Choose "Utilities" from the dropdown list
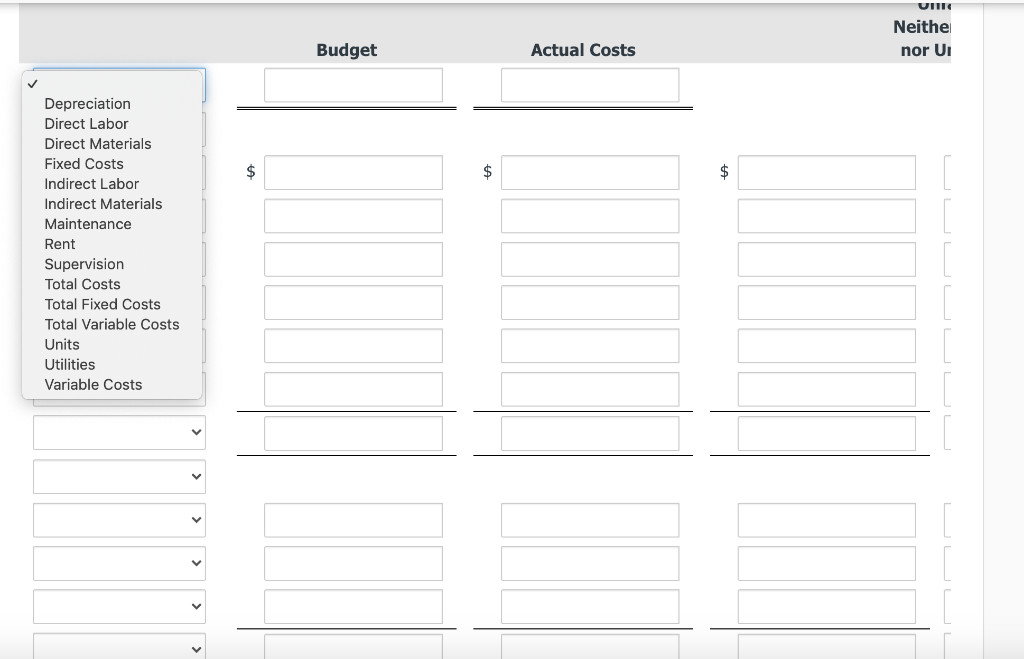The width and height of the screenshot is (1024, 659). 69,364
